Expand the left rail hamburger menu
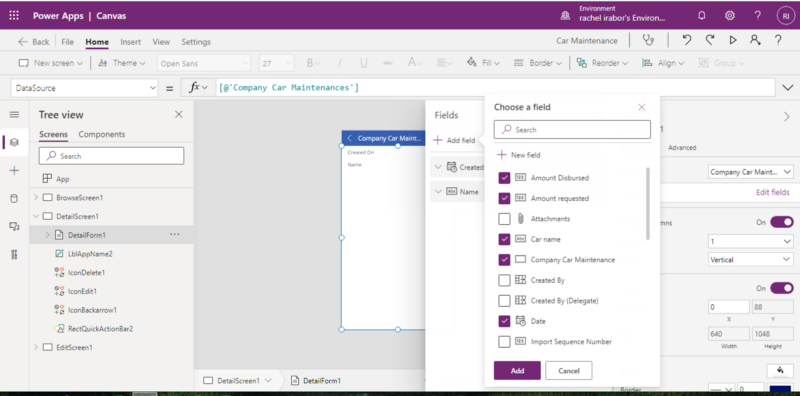This screenshot has width=800, height=396. pos(14,115)
